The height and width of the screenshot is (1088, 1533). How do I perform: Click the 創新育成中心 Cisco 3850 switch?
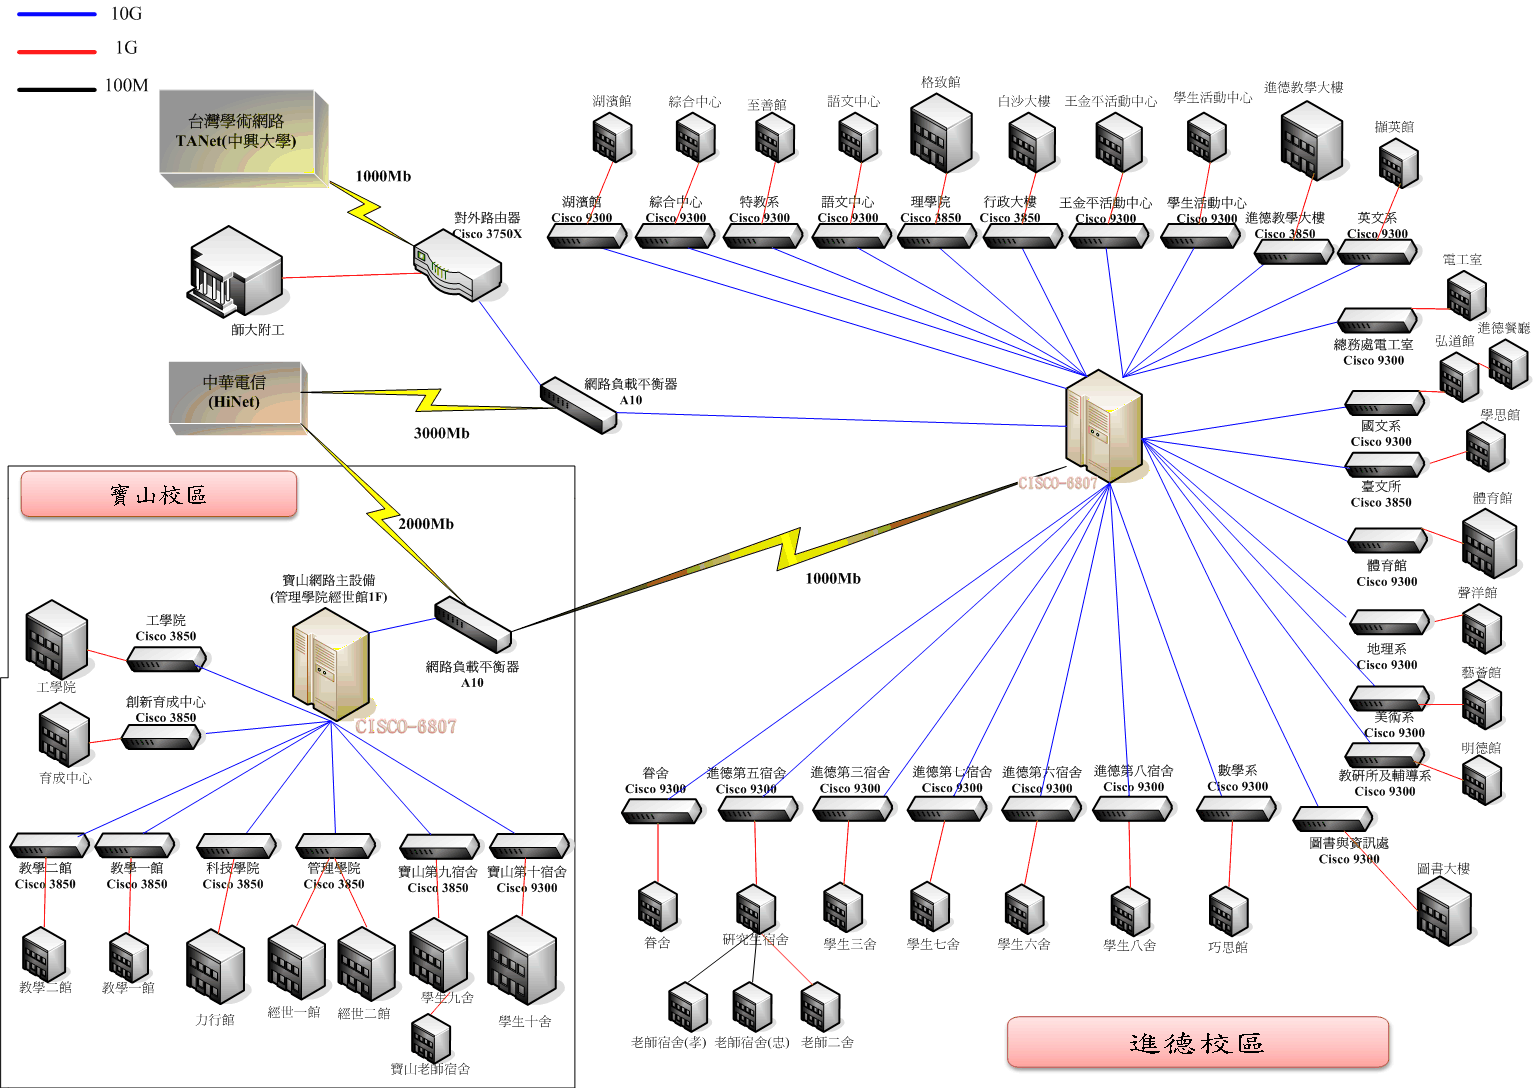click(161, 737)
